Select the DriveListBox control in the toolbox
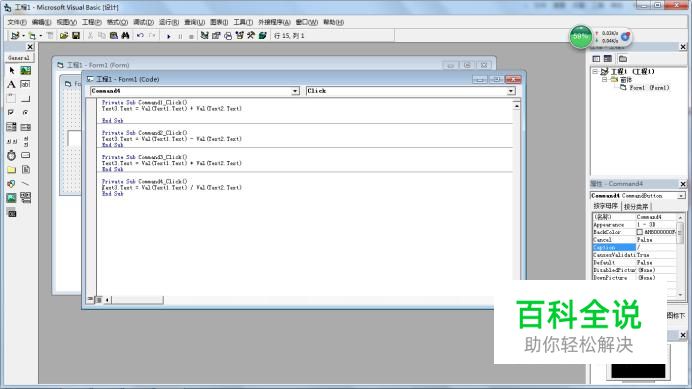This screenshot has height=389, width=692. 26,155
